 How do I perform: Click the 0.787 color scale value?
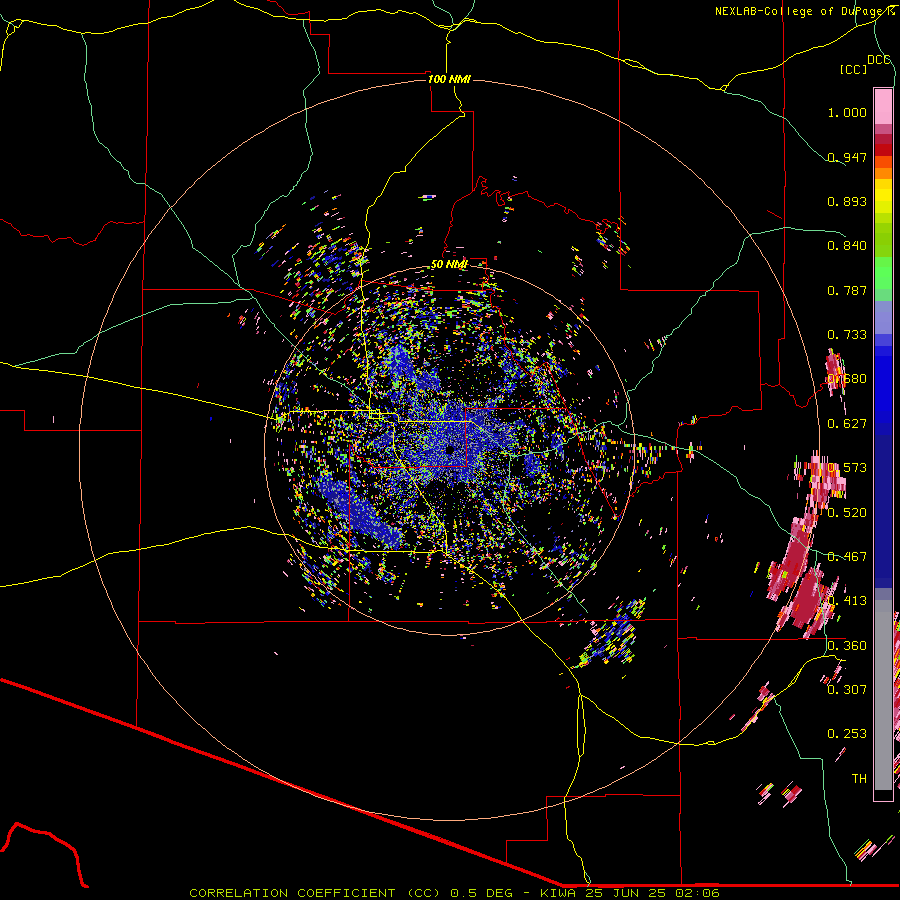[847, 290]
